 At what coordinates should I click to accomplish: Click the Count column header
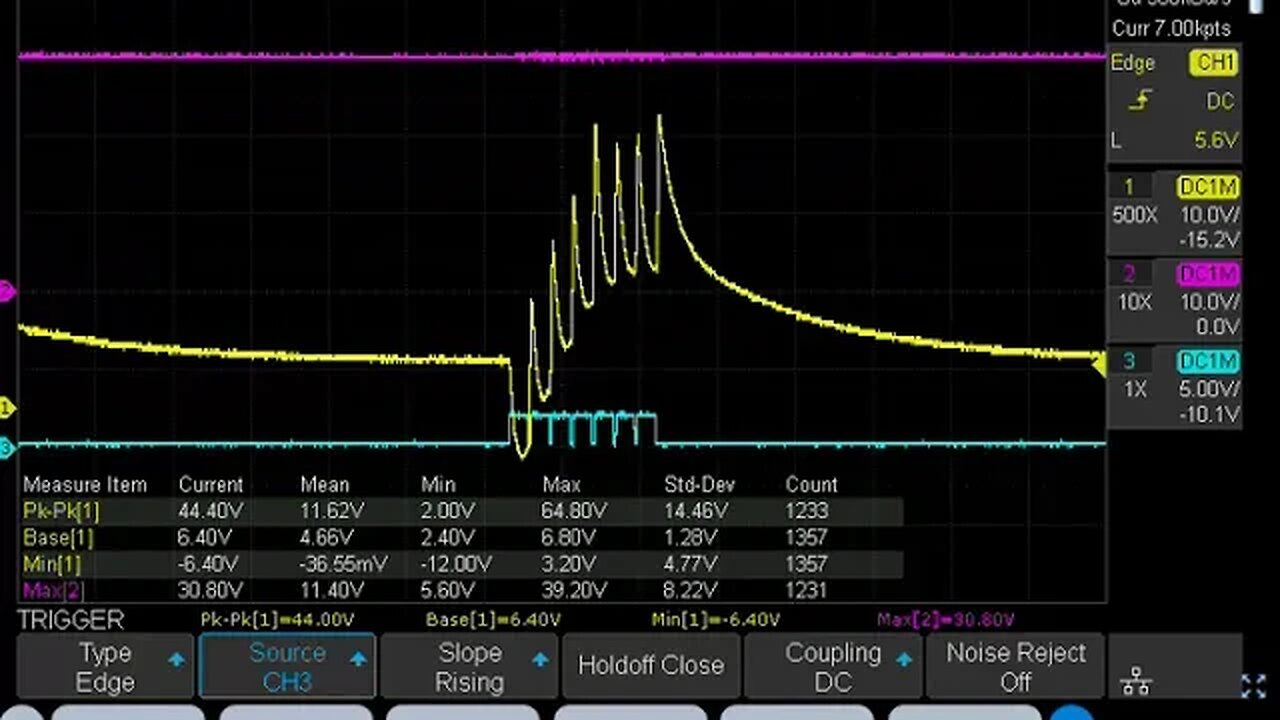coord(811,484)
